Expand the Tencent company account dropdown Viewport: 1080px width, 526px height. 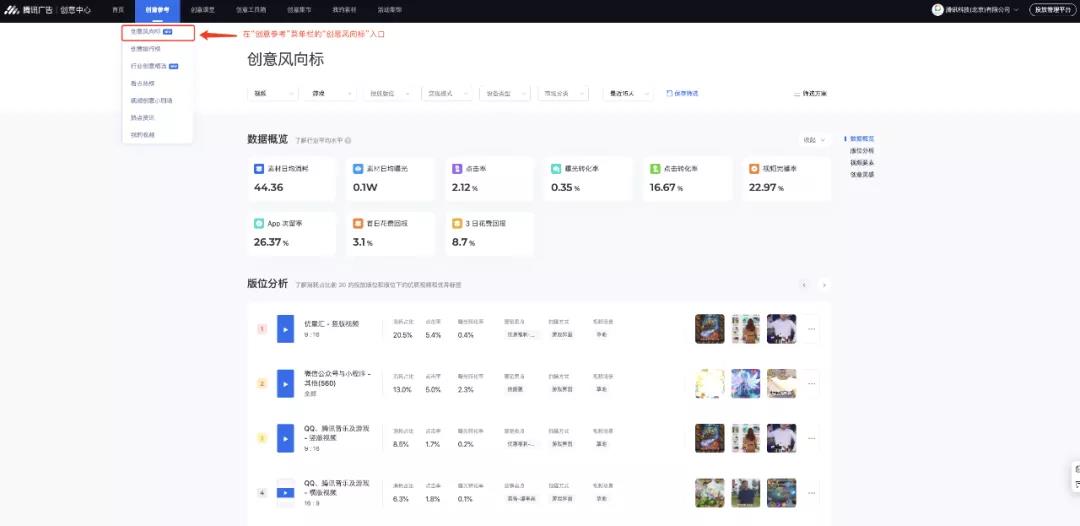(981, 10)
